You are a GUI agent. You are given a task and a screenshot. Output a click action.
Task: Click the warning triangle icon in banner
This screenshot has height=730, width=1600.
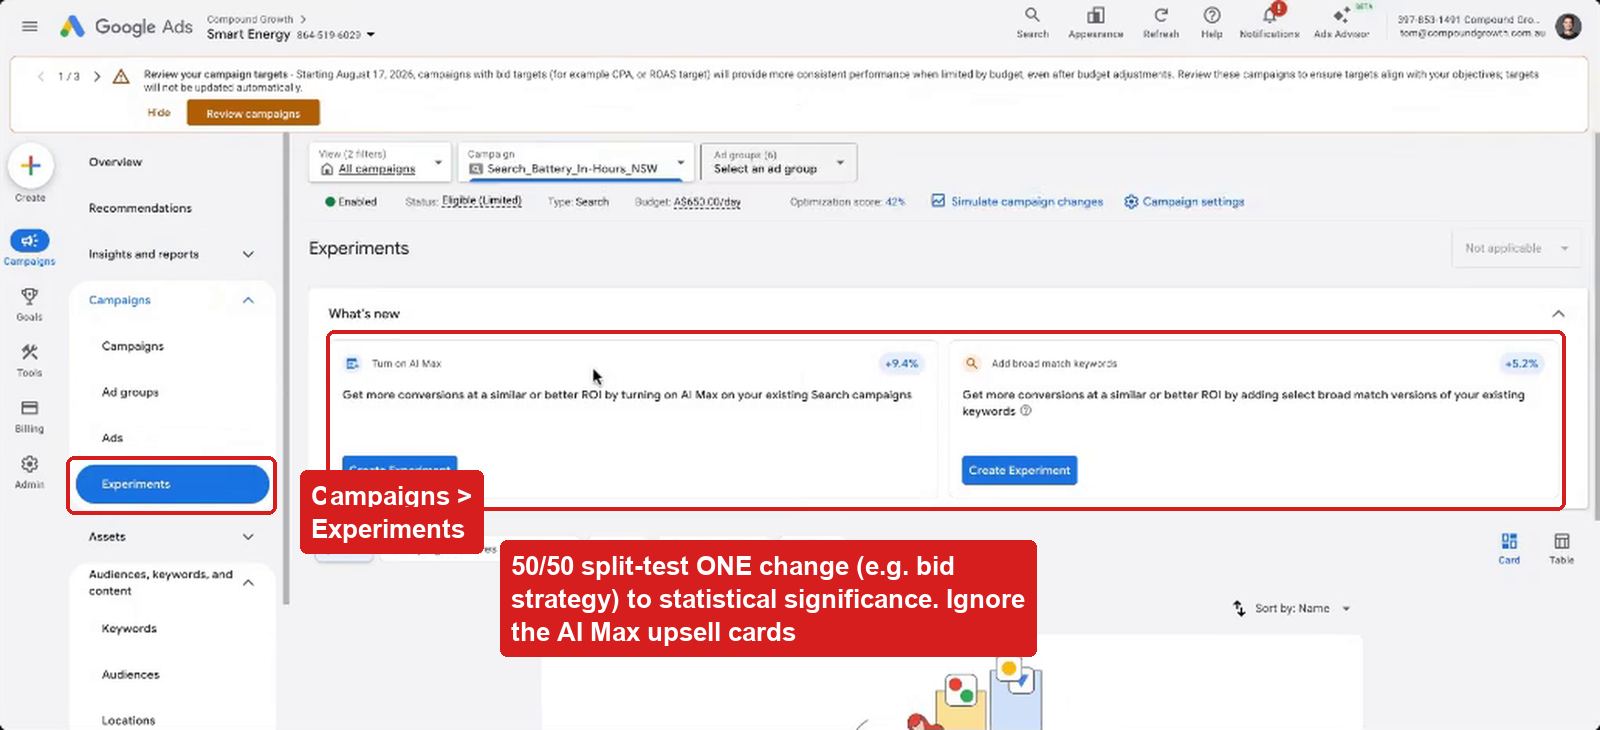coord(121,76)
